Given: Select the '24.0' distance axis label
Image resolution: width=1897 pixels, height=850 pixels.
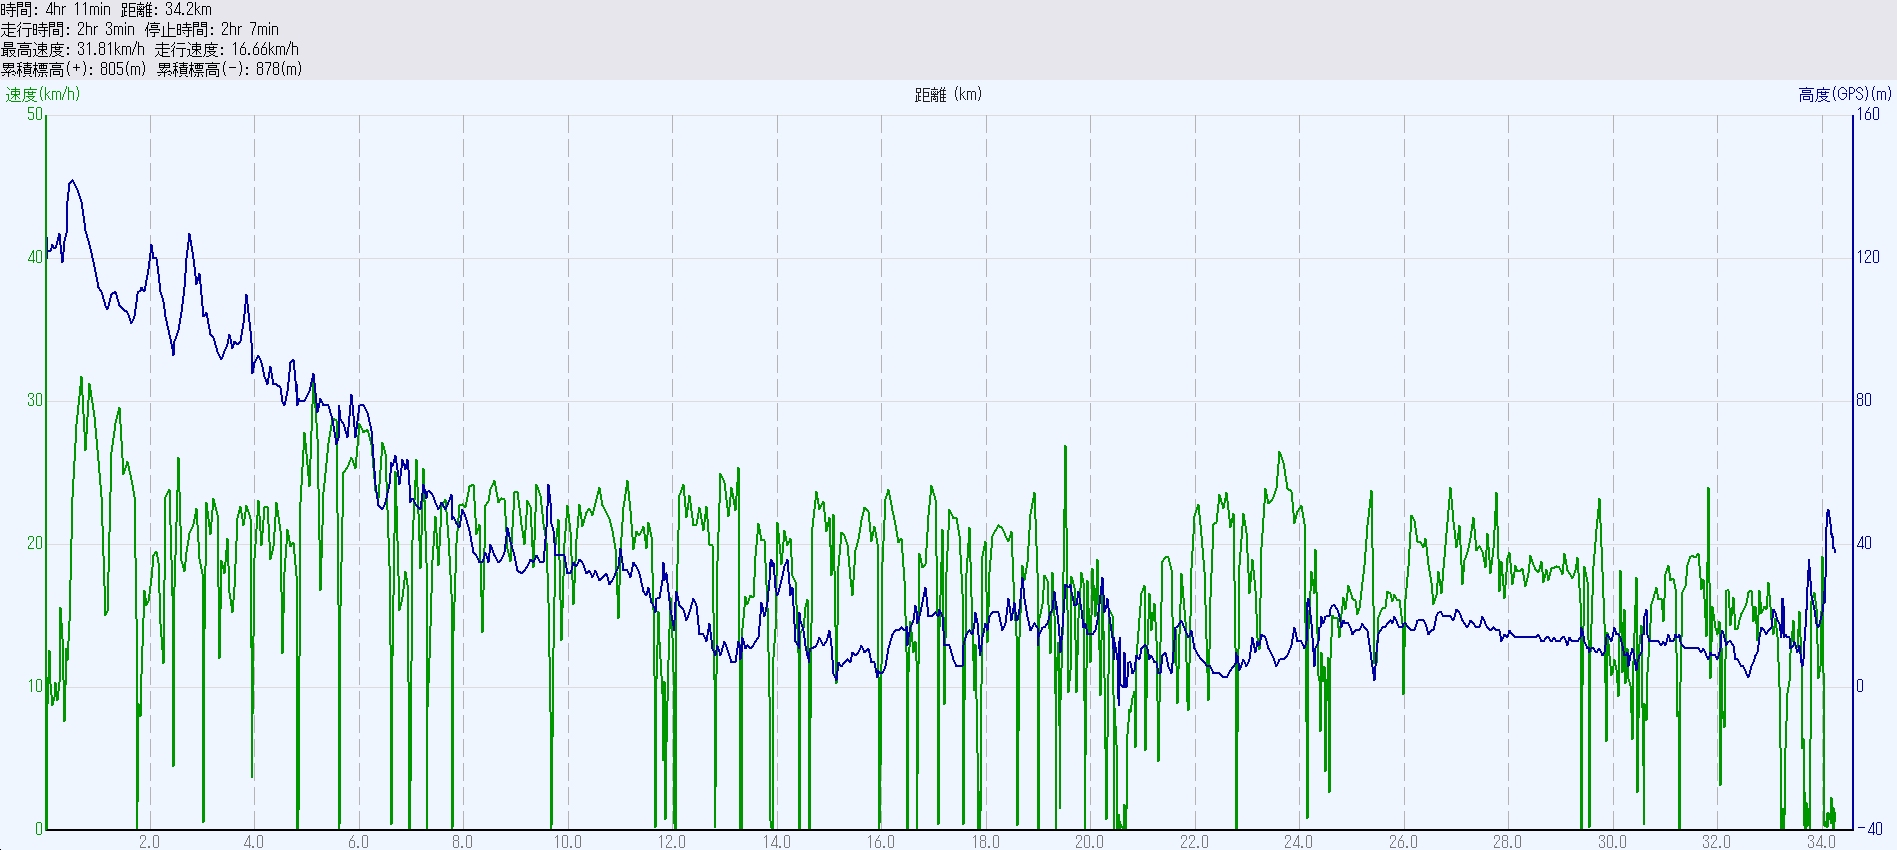Looking at the screenshot, I should tap(1299, 842).
